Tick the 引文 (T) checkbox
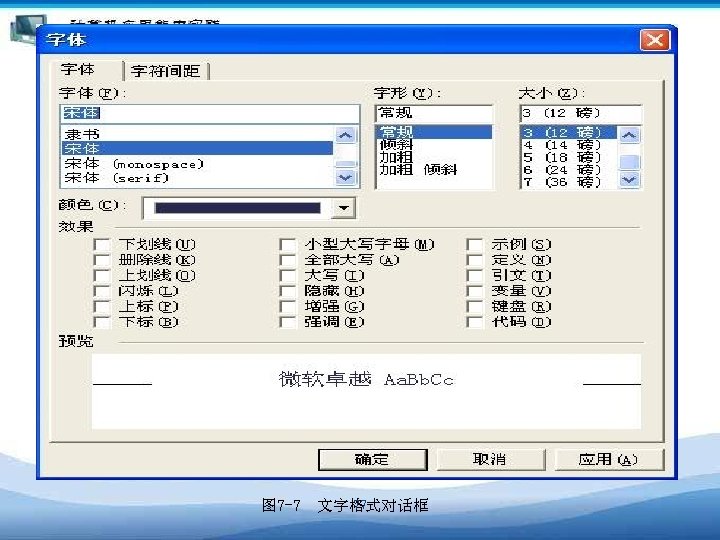720x540 pixels. [475, 276]
